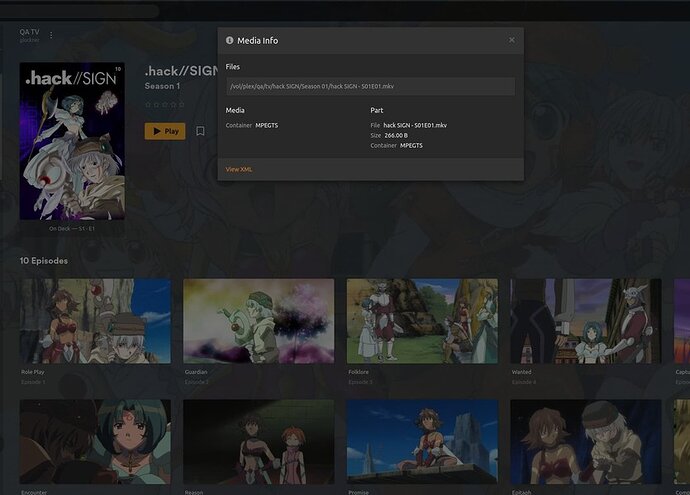Click the Season 1 subtitle
Viewport: 690px width, 495px height.
coord(162,86)
